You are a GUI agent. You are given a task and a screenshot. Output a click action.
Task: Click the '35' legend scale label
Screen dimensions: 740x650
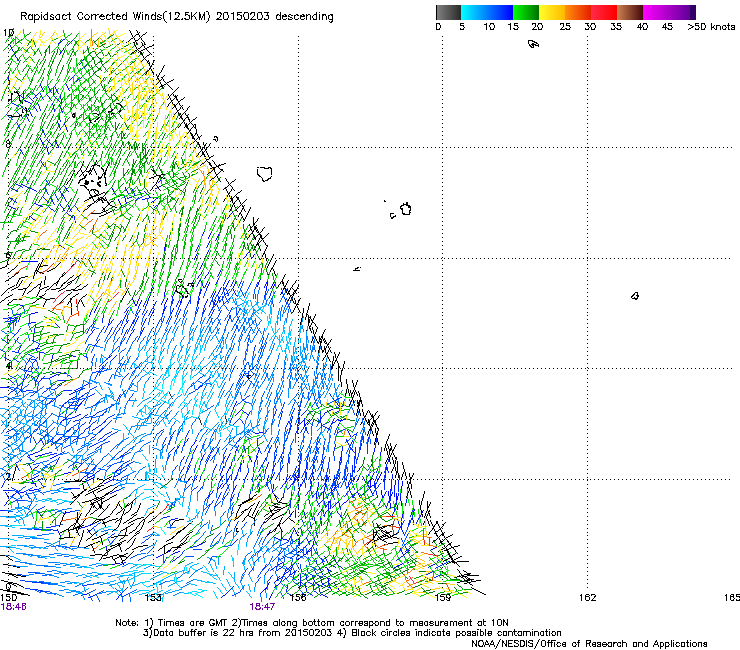[616, 27]
